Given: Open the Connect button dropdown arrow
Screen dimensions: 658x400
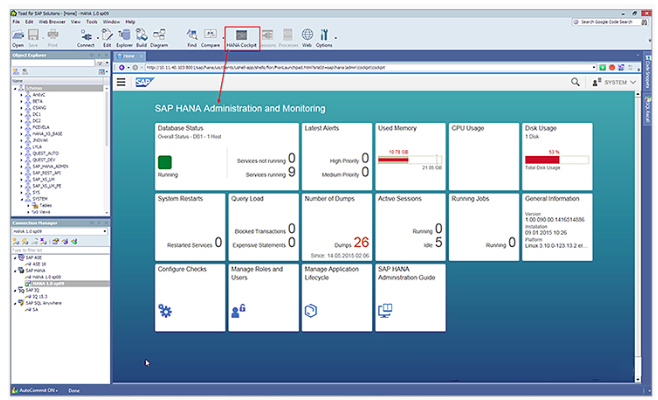Looking at the screenshot, I should (98, 37).
